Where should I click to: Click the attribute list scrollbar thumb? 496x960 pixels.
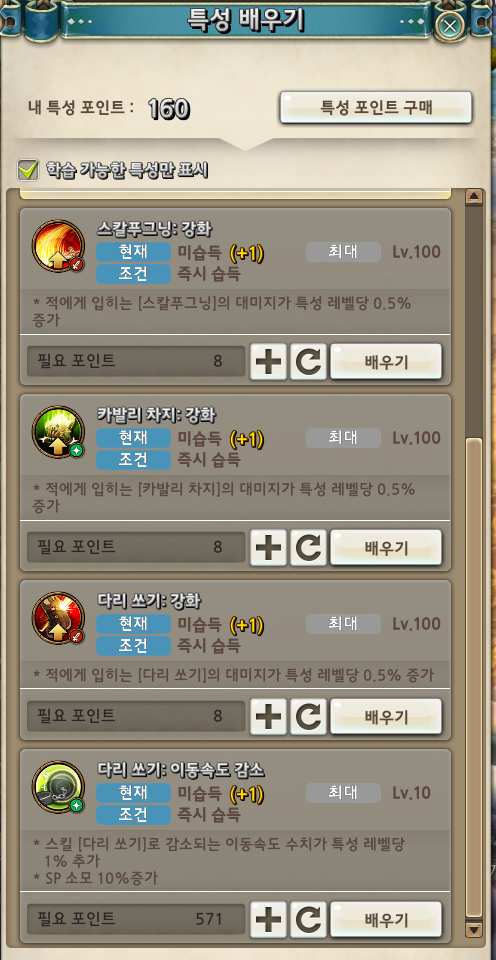pyautogui.click(x=474, y=678)
